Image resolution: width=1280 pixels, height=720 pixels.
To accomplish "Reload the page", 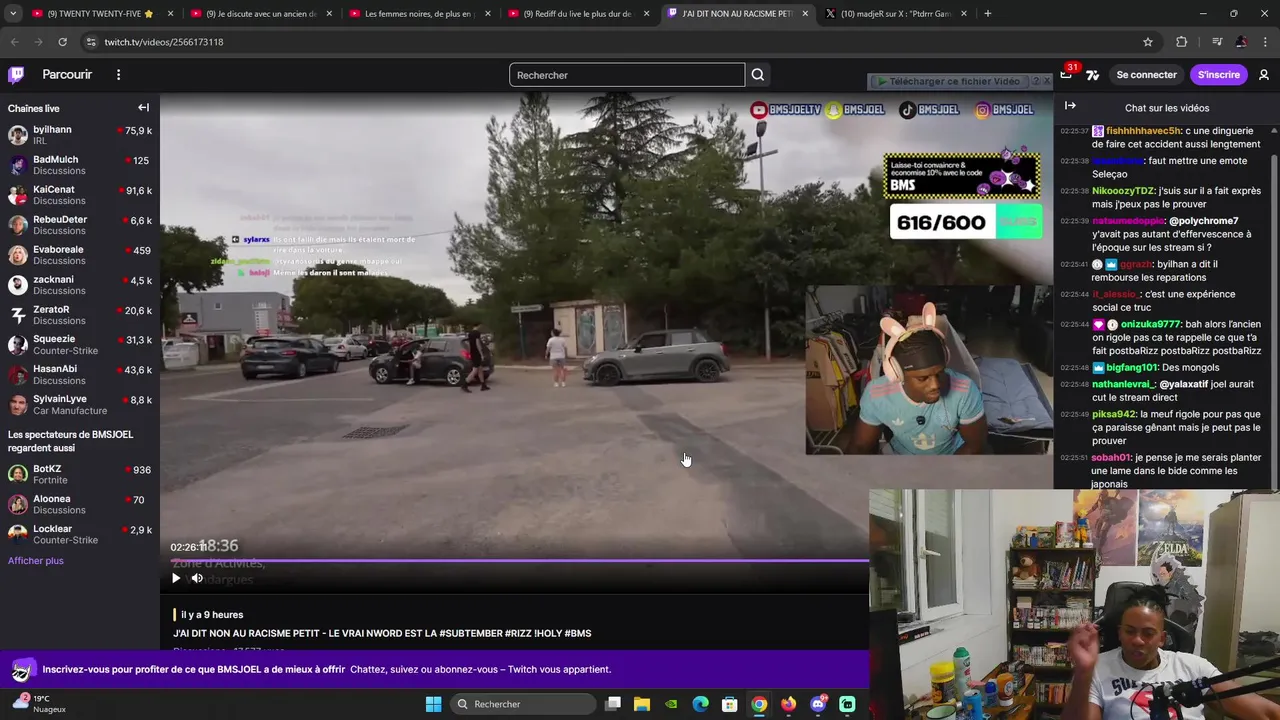I will (62, 42).
